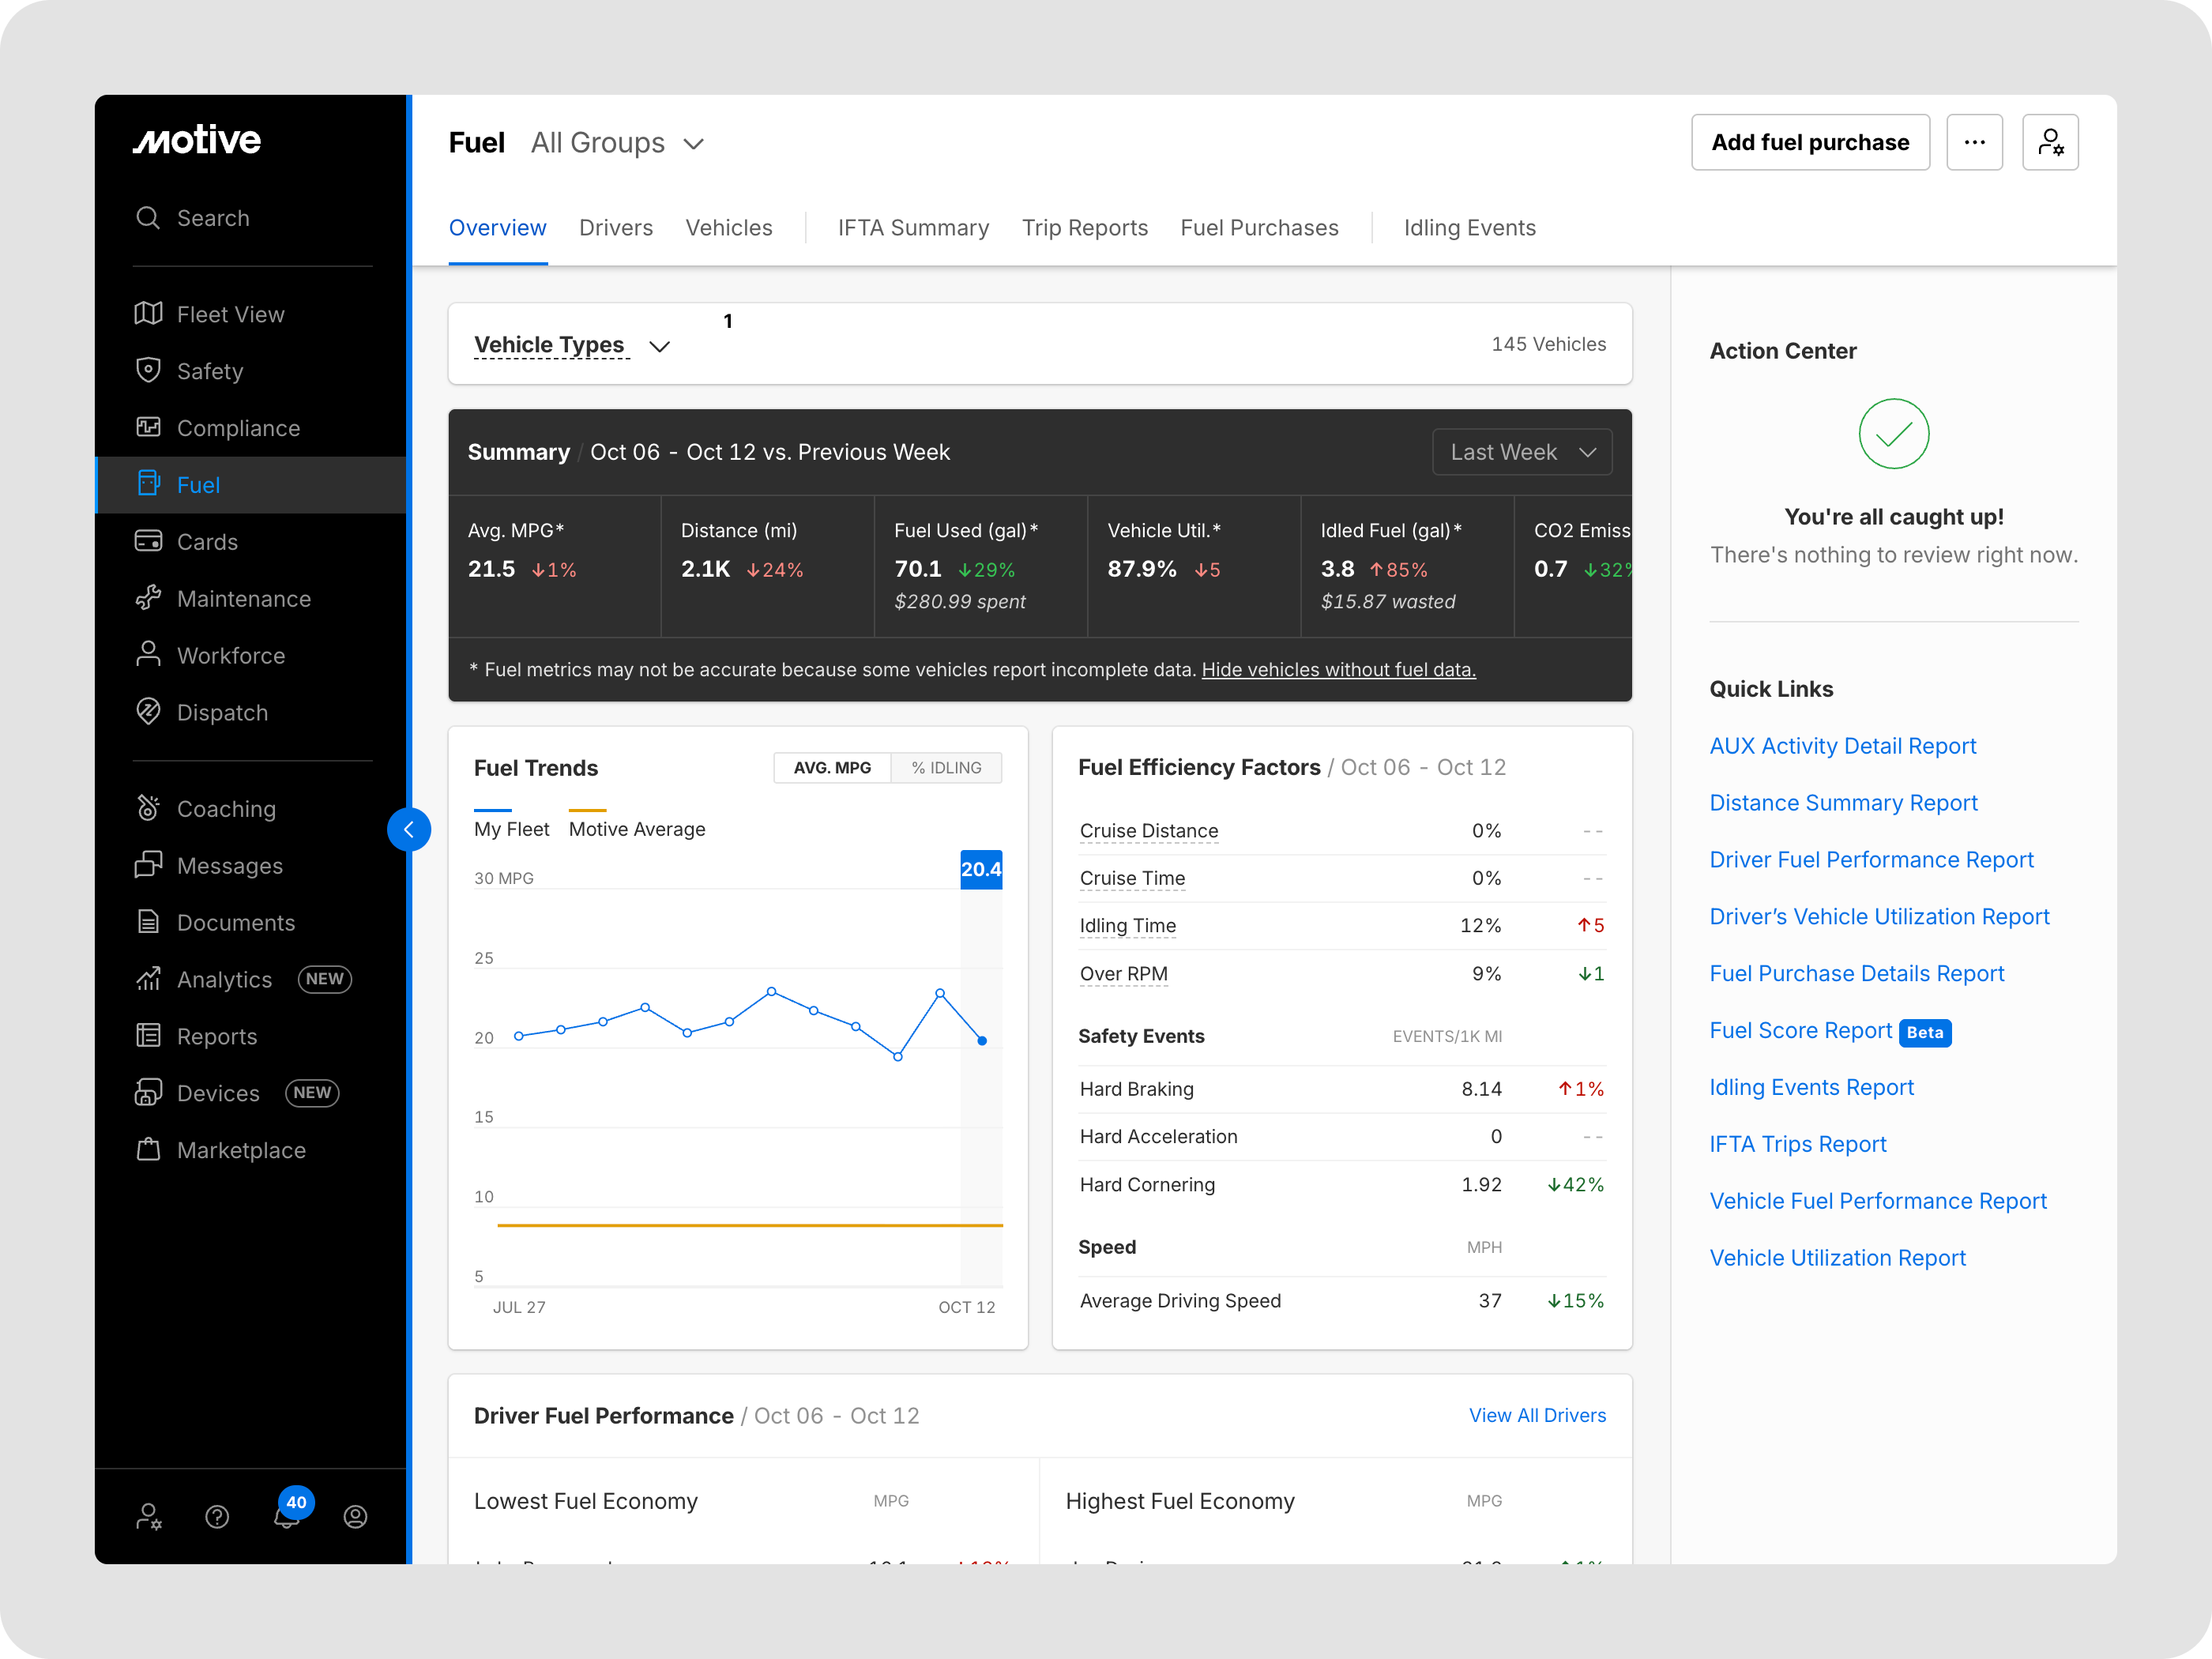Select AVG. MPG toggle in Fuel Trends

[x=832, y=768]
